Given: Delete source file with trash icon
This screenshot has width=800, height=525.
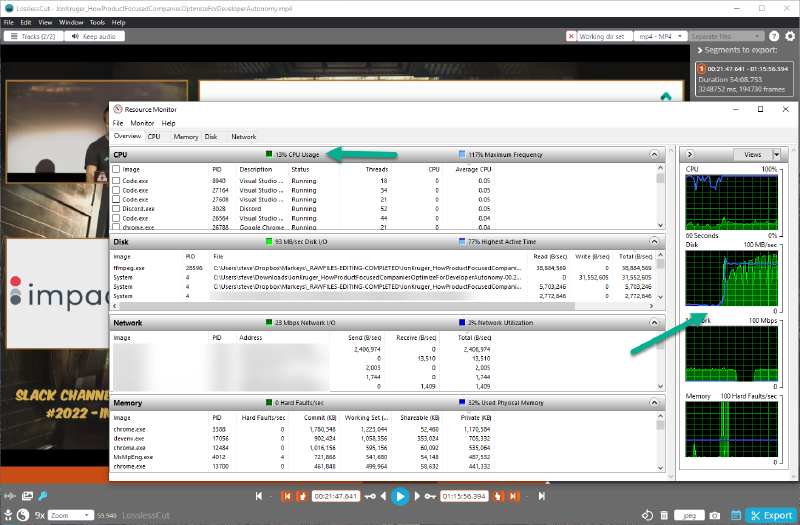Looking at the screenshot, I should tap(664, 515).
